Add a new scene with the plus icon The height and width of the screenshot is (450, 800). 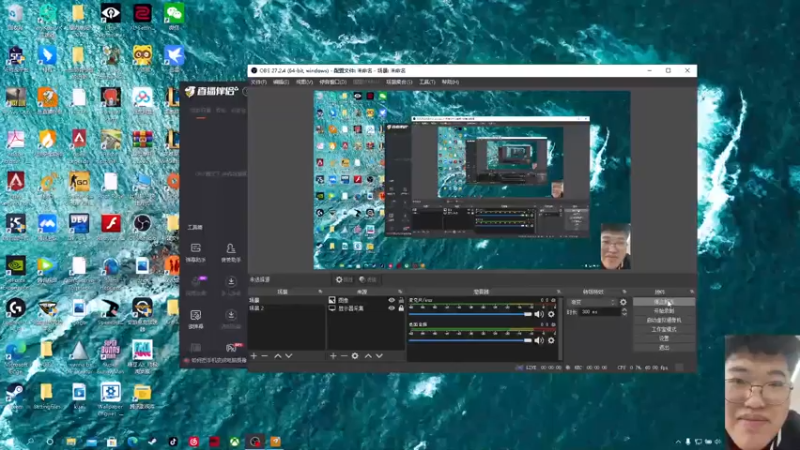pos(254,356)
